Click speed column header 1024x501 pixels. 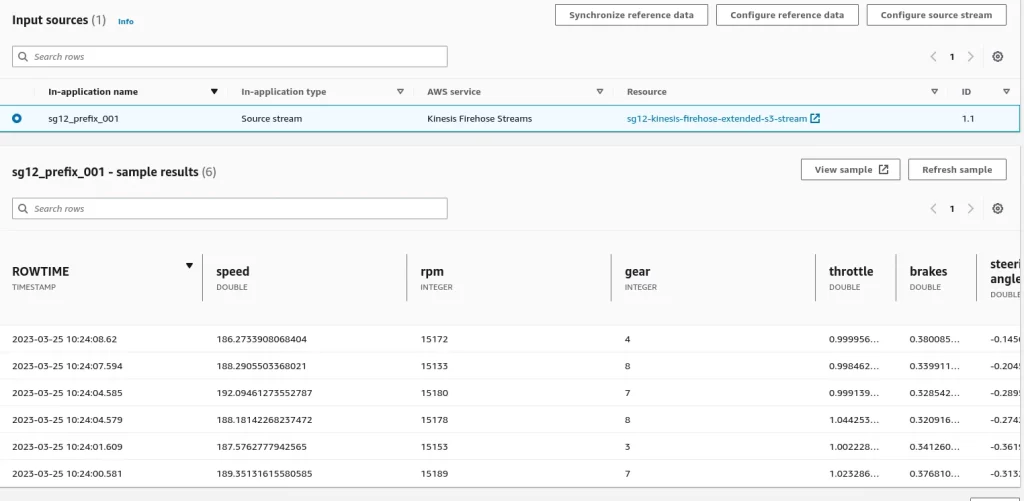tap(232, 272)
